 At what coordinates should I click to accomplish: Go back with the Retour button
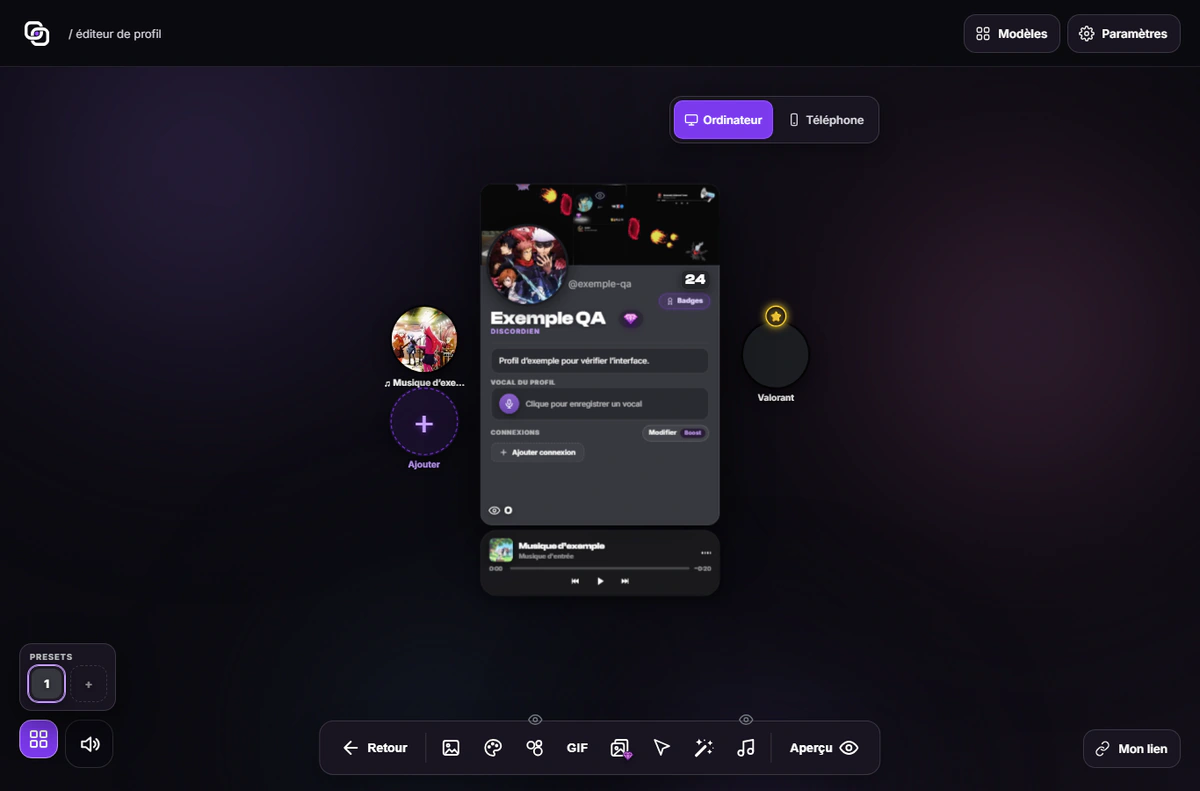(x=375, y=748)
